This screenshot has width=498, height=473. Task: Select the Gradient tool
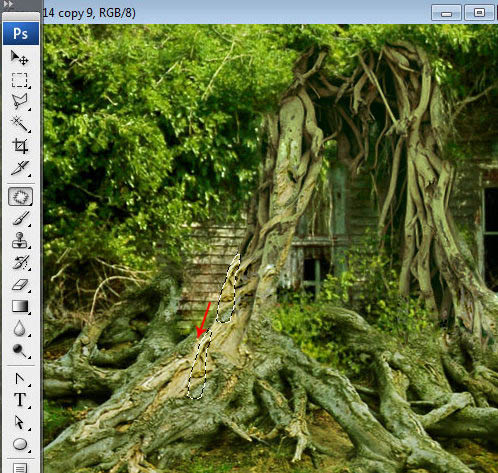tap(20, 306)
